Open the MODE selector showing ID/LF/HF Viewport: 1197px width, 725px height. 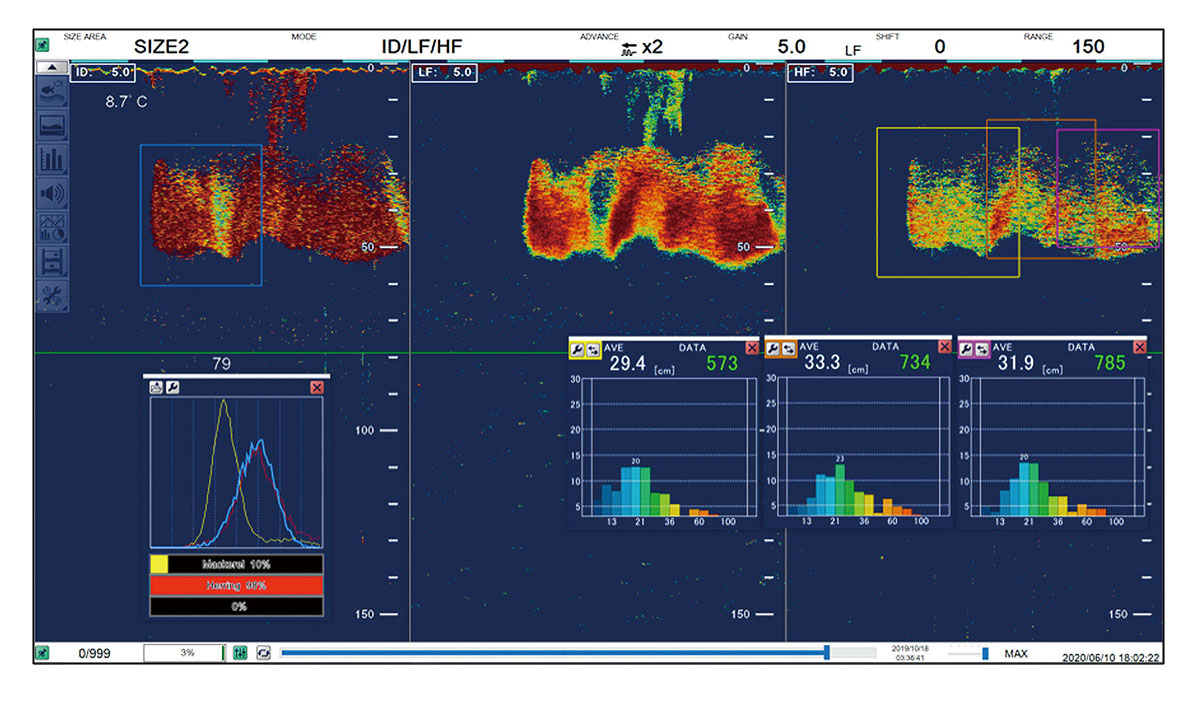(421, 47)
